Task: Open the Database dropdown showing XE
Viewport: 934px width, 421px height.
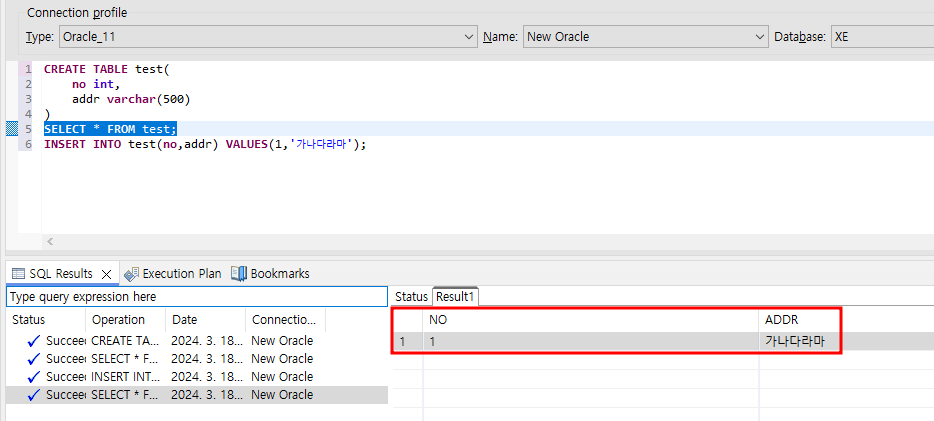Action: (x=882, y=36)
